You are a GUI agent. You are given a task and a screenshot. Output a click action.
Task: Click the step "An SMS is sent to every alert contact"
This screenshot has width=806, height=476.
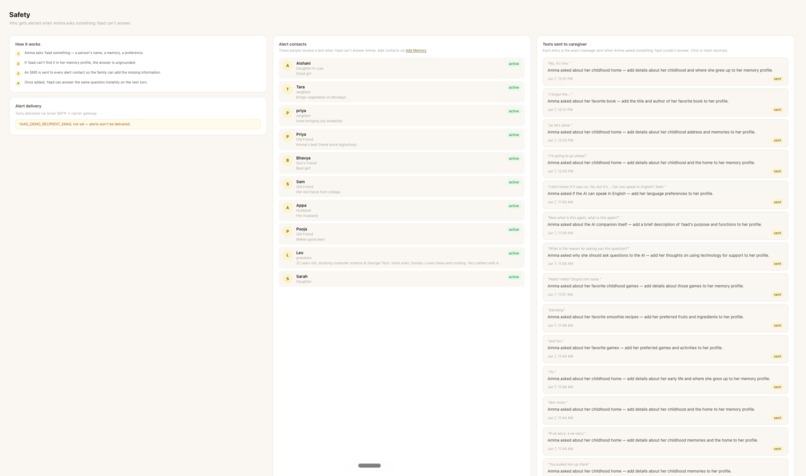93,72
